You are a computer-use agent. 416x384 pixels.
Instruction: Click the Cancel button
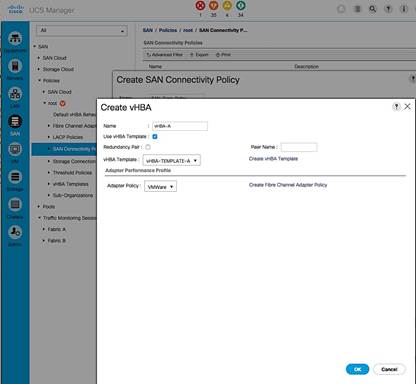tap(389, 369)
